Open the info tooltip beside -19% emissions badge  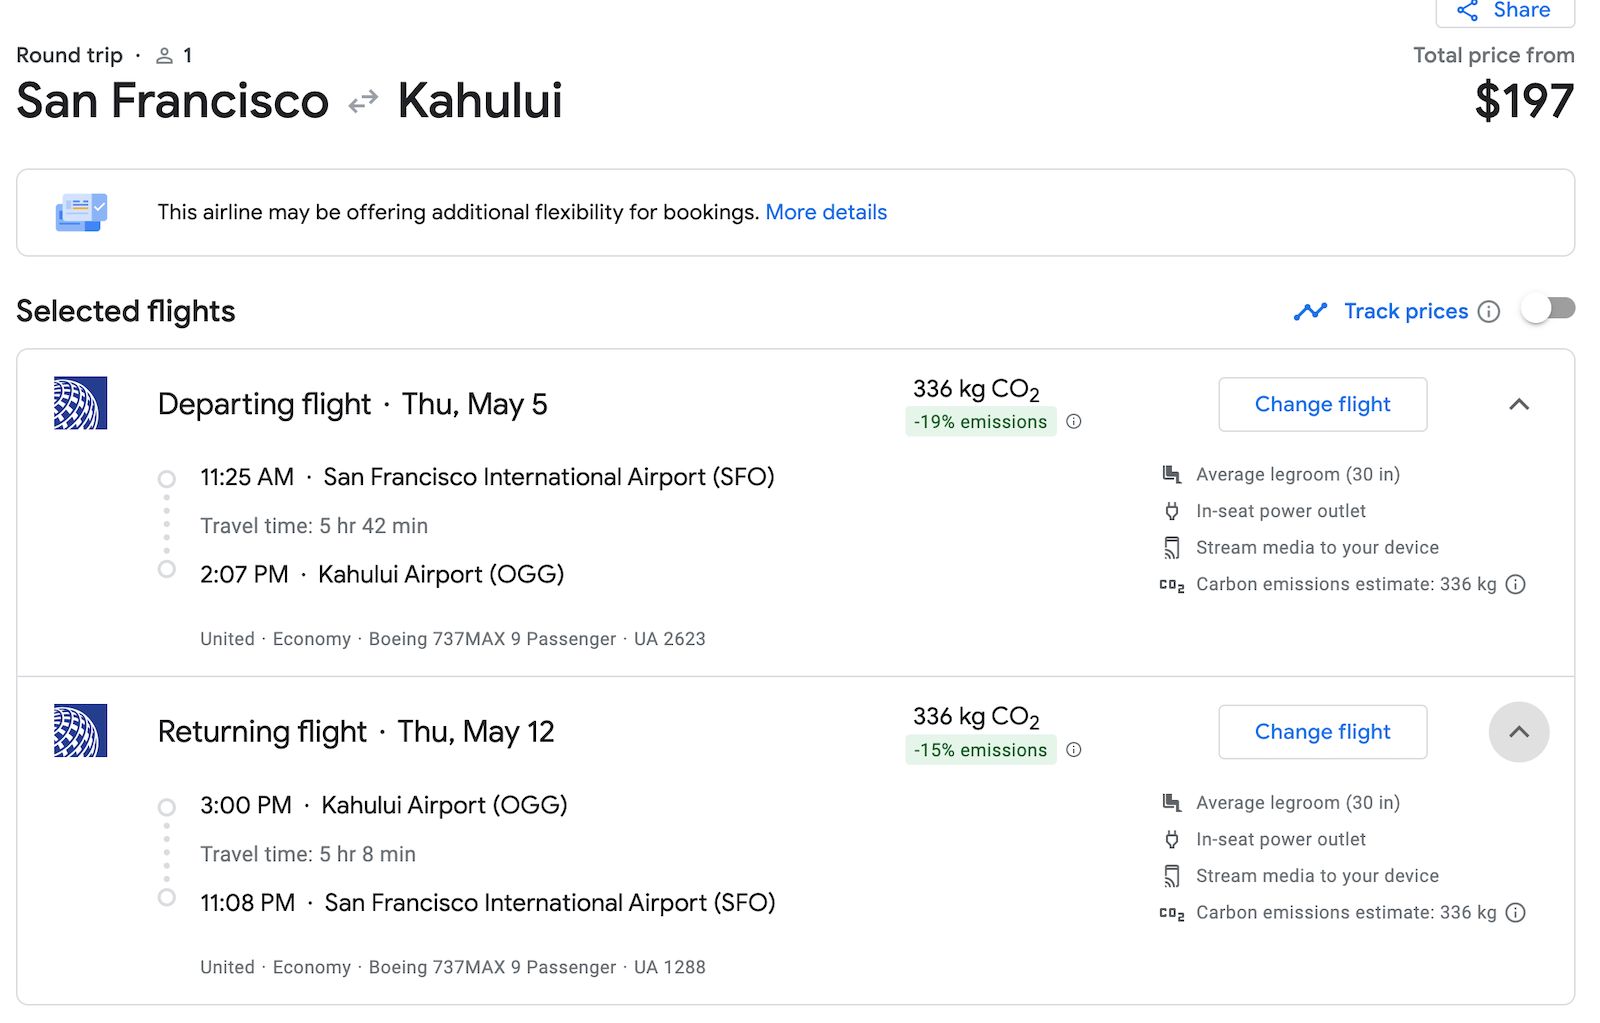point(1074,421)
